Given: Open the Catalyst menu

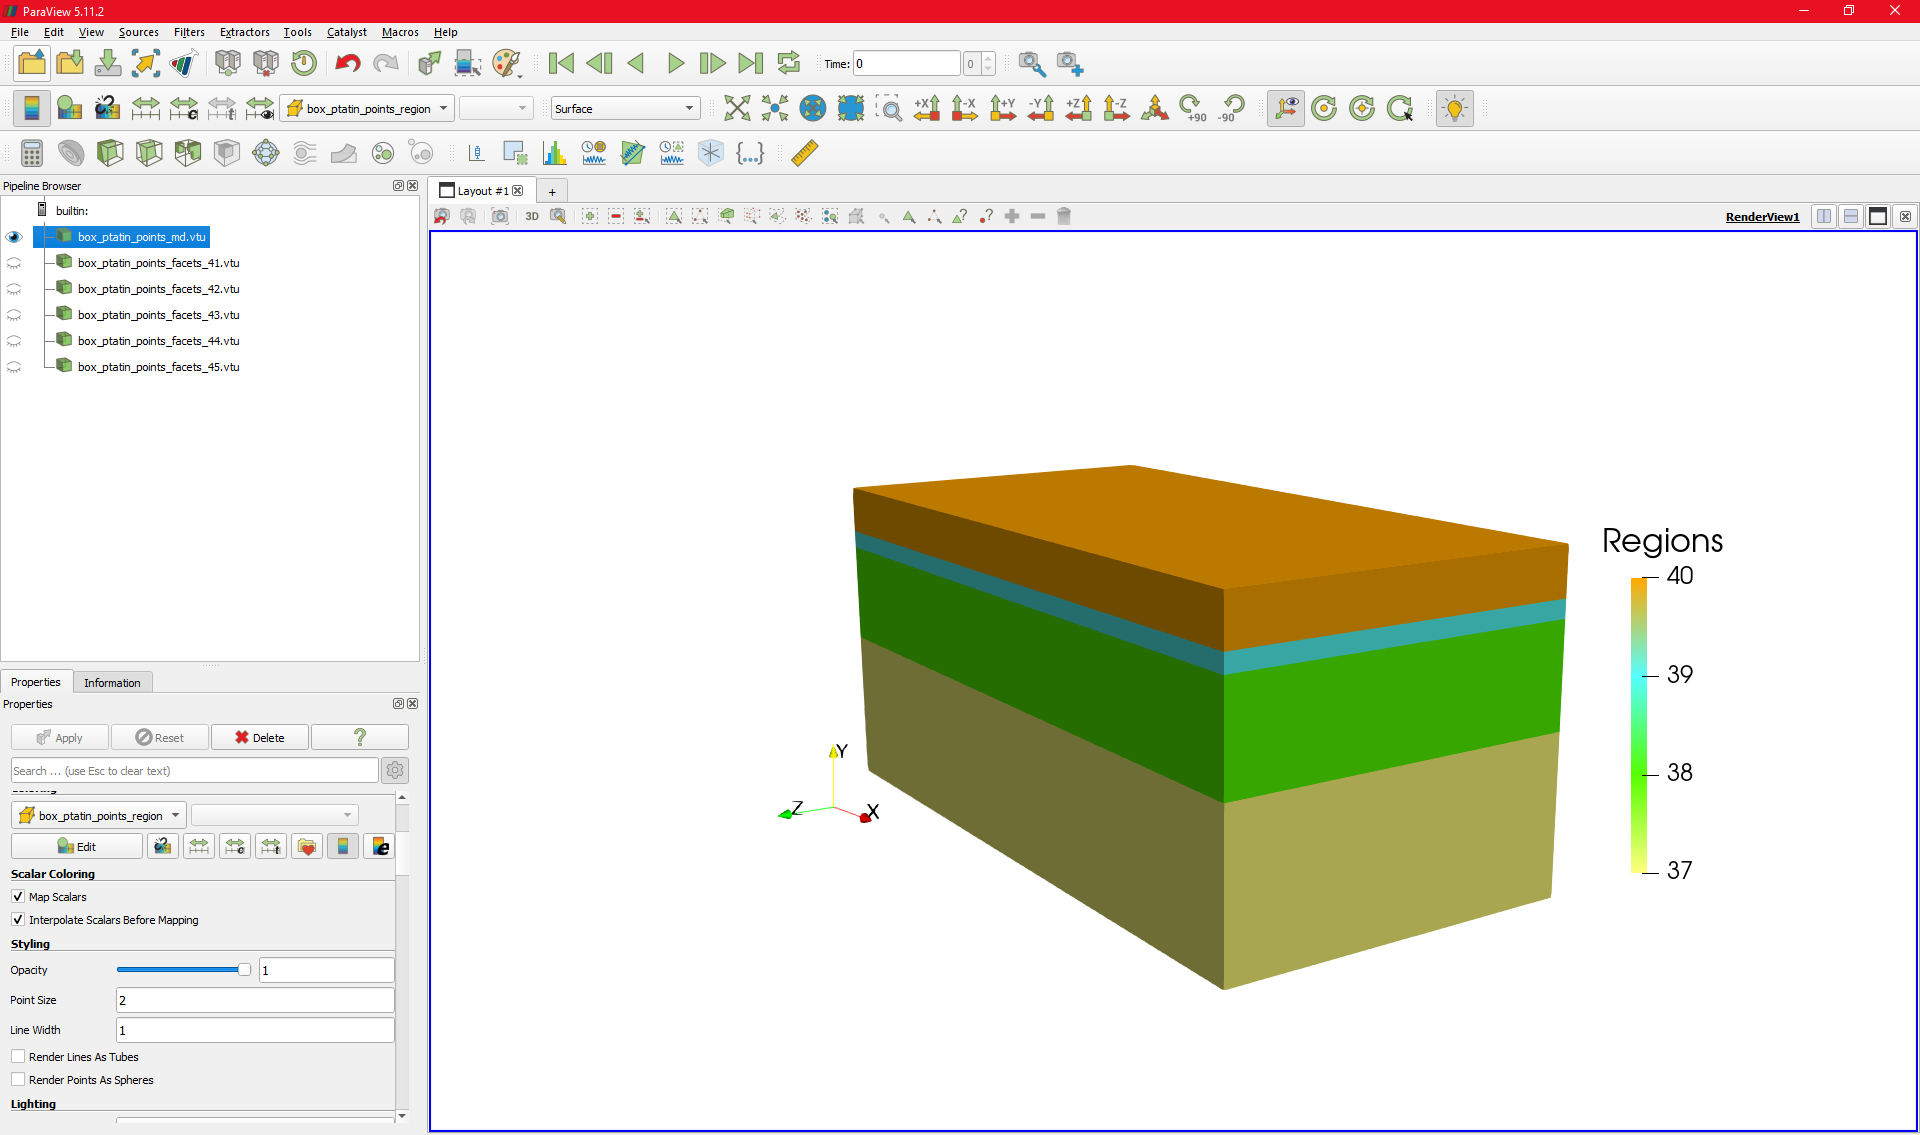Looking at the screenshot, I should click(x=347, y=32).
